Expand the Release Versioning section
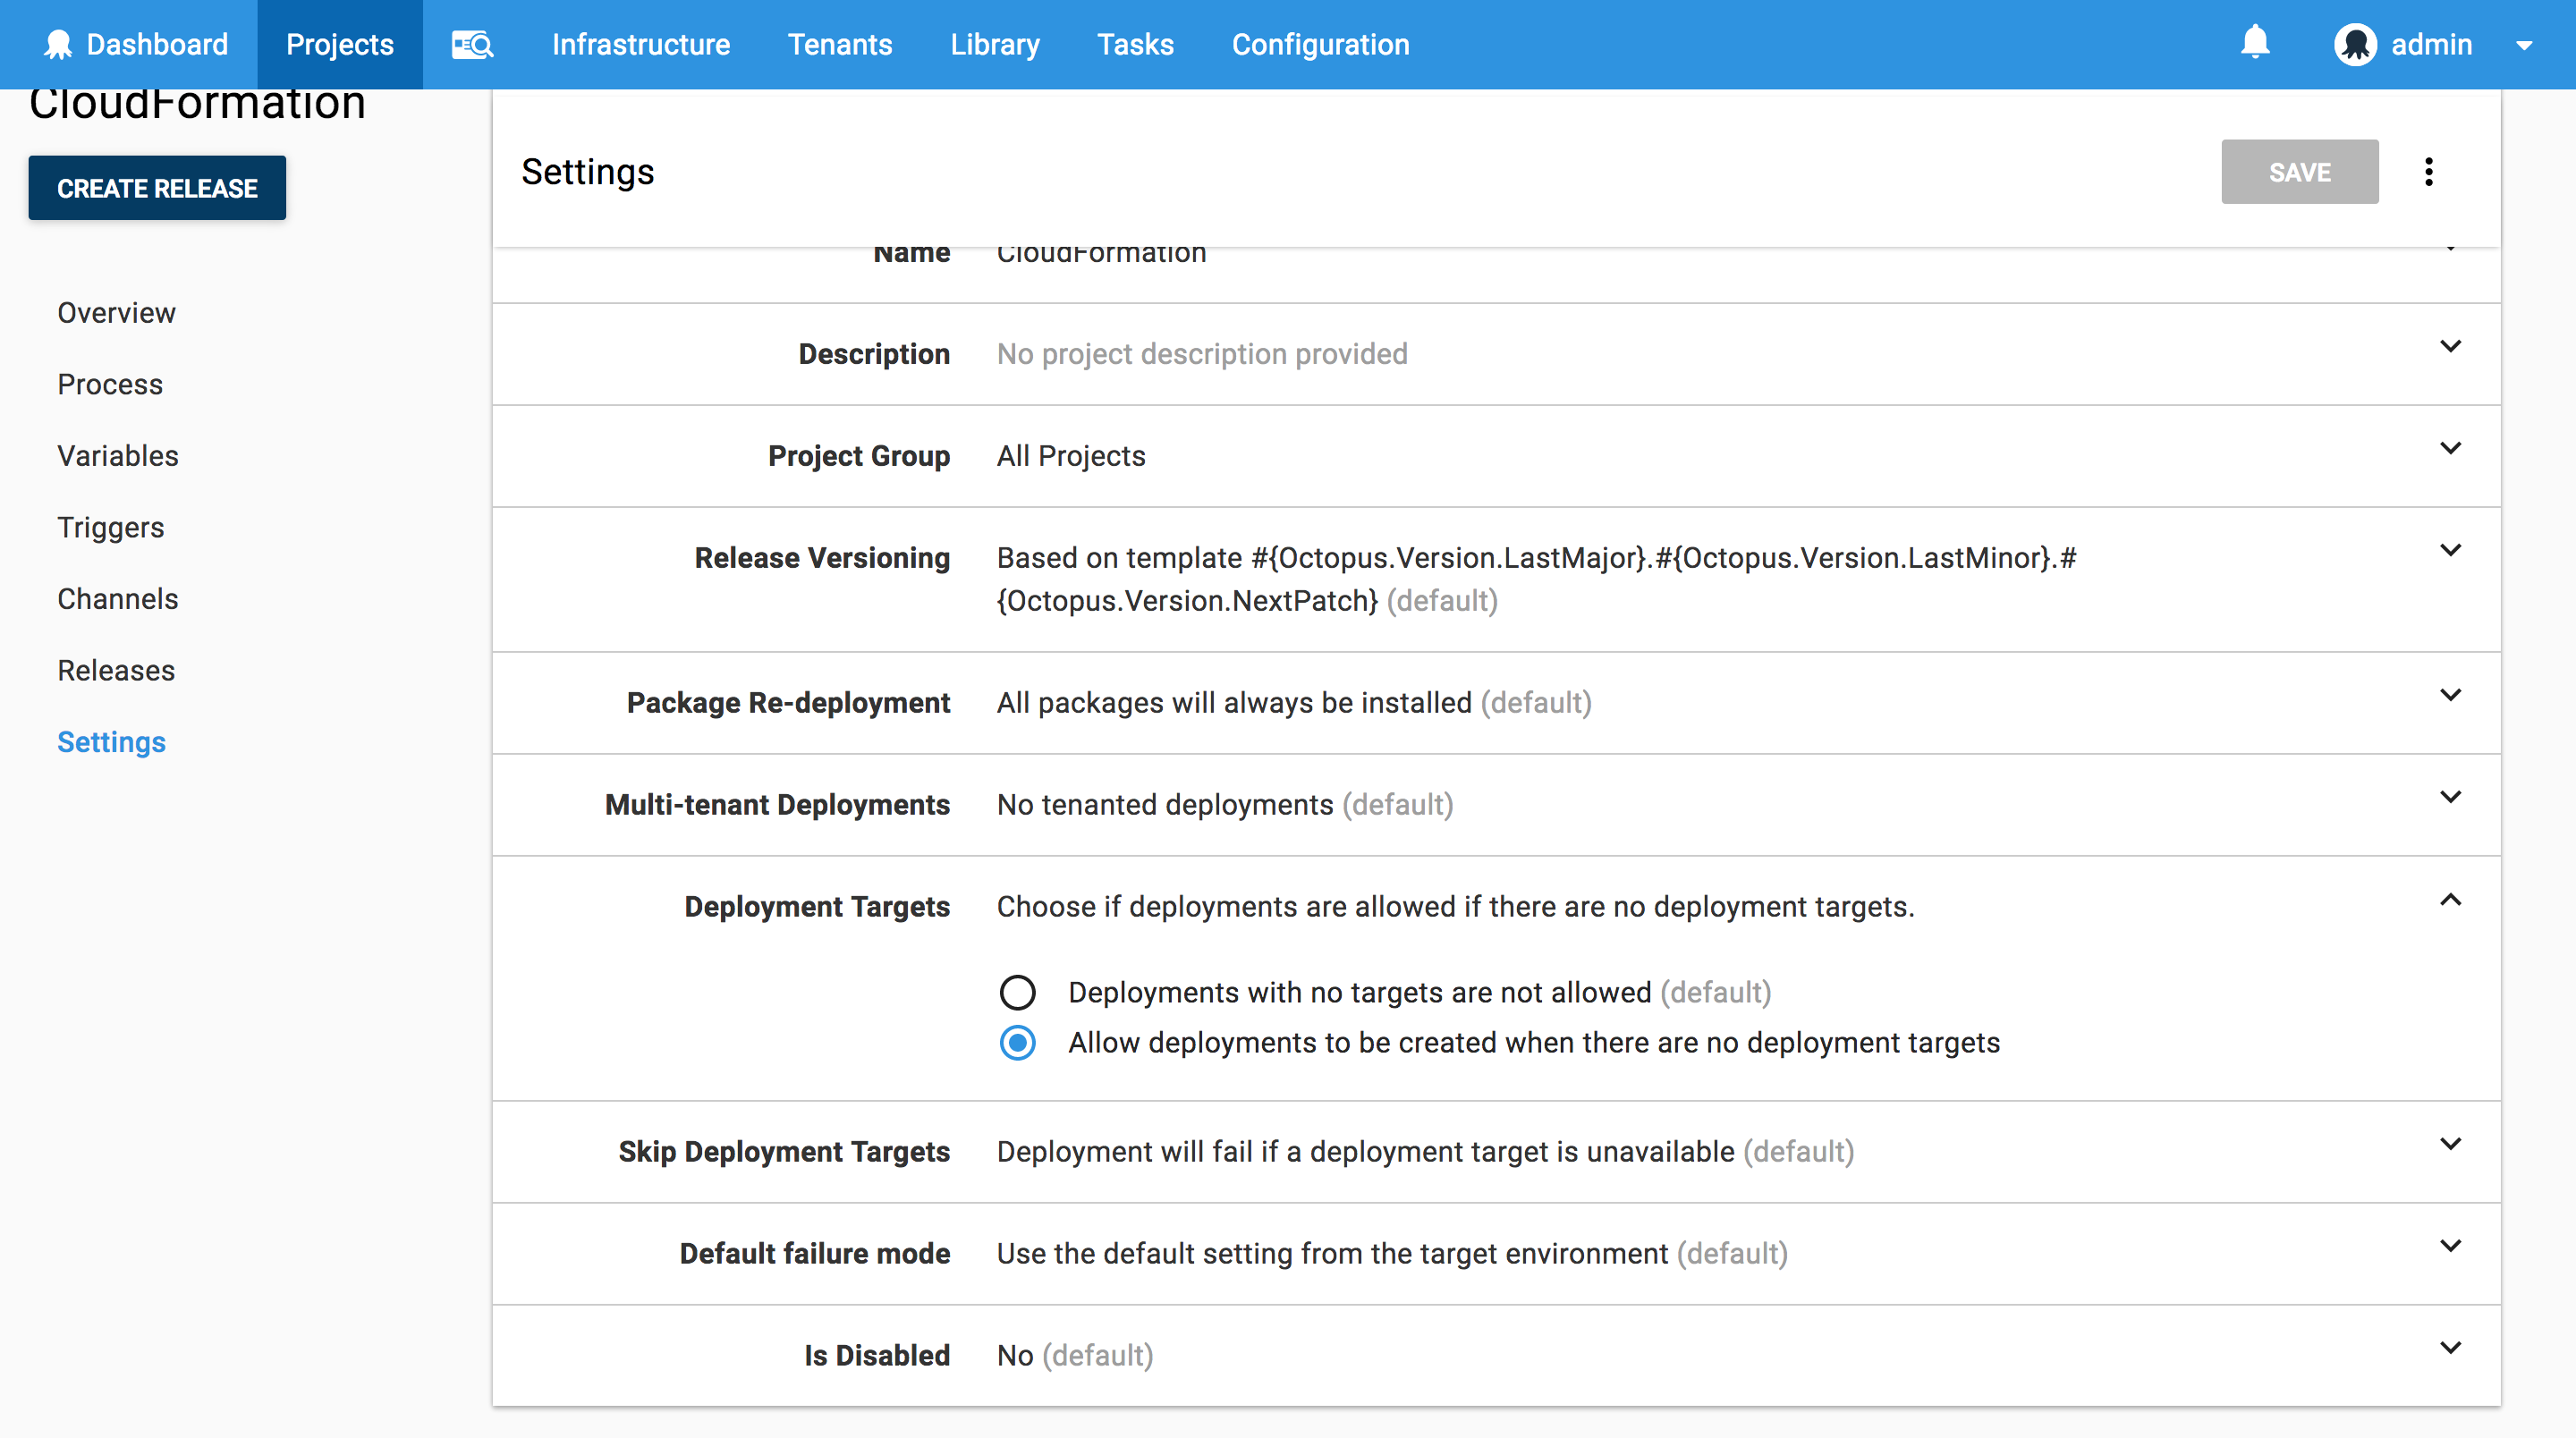The width and height of the screenshot is (2576, 1438). click(2450, 549)
